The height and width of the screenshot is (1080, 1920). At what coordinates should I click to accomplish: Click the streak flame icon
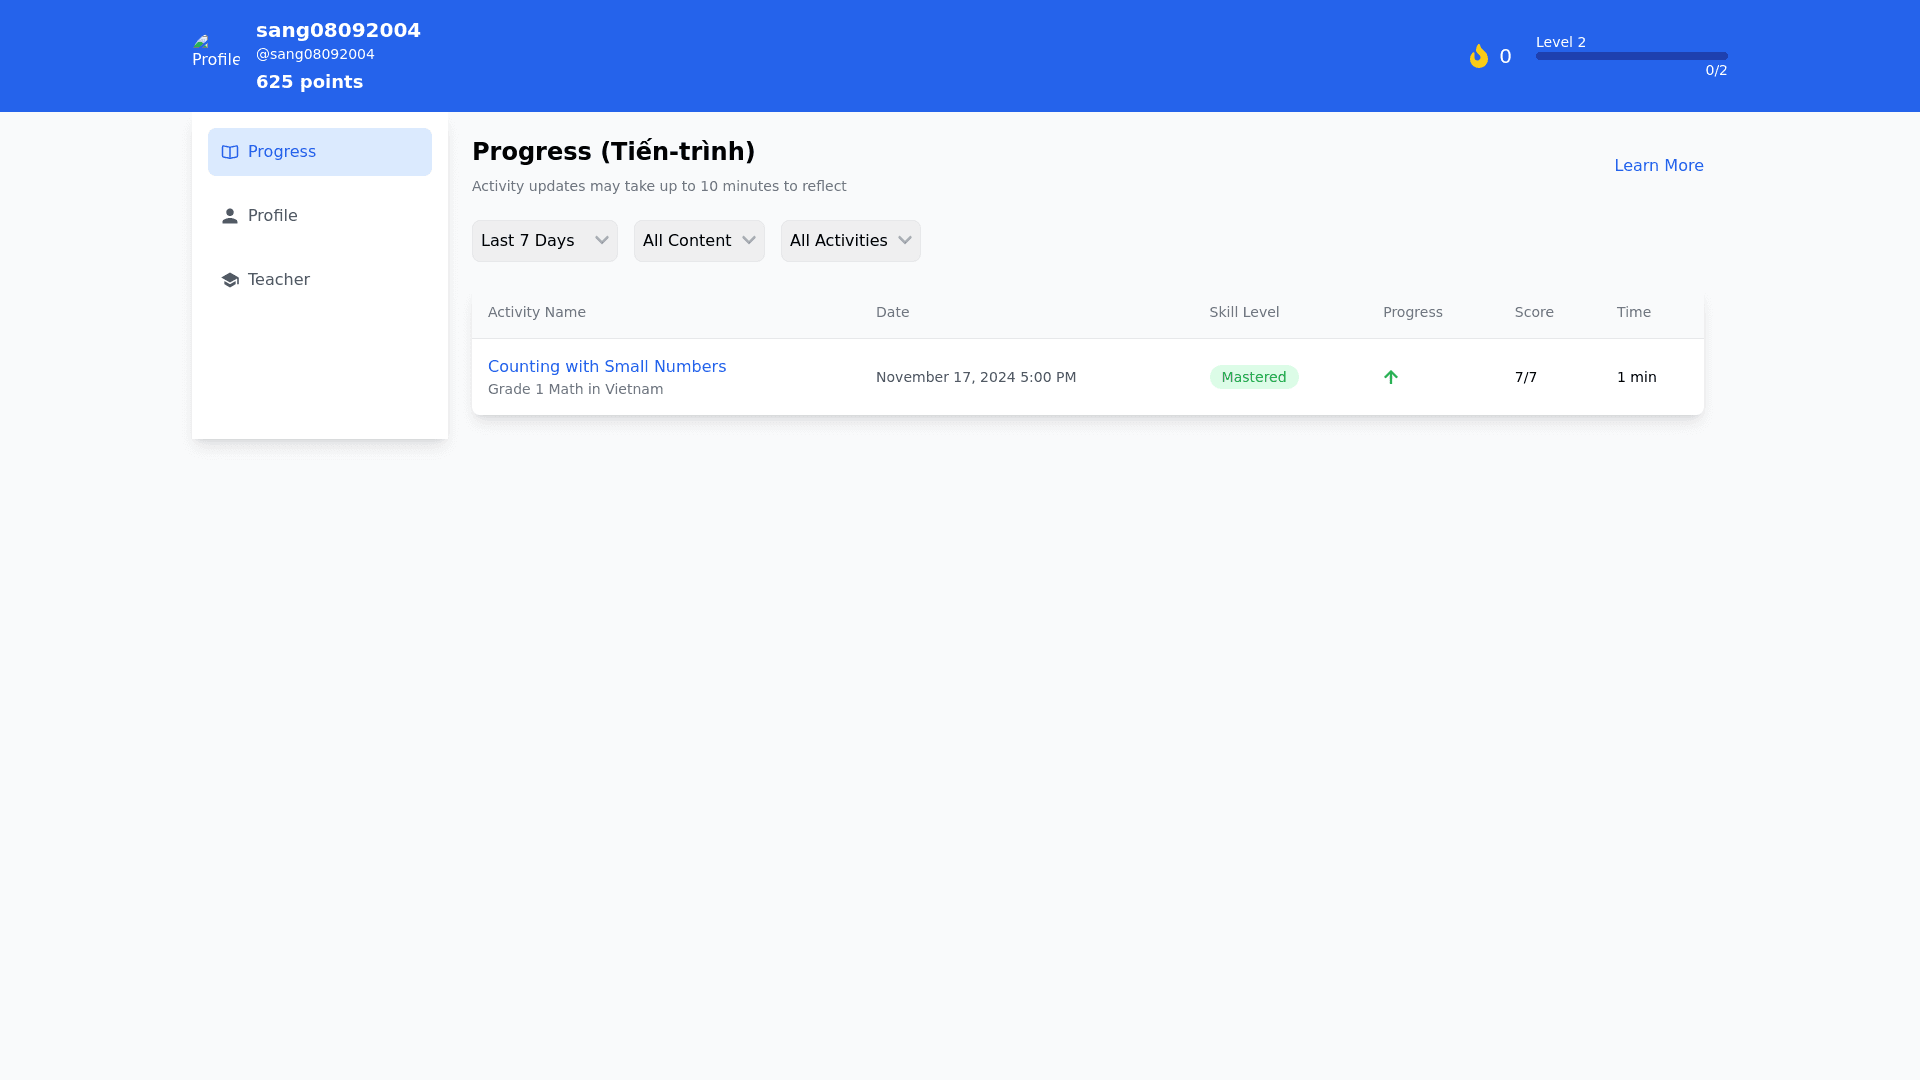1478,56
